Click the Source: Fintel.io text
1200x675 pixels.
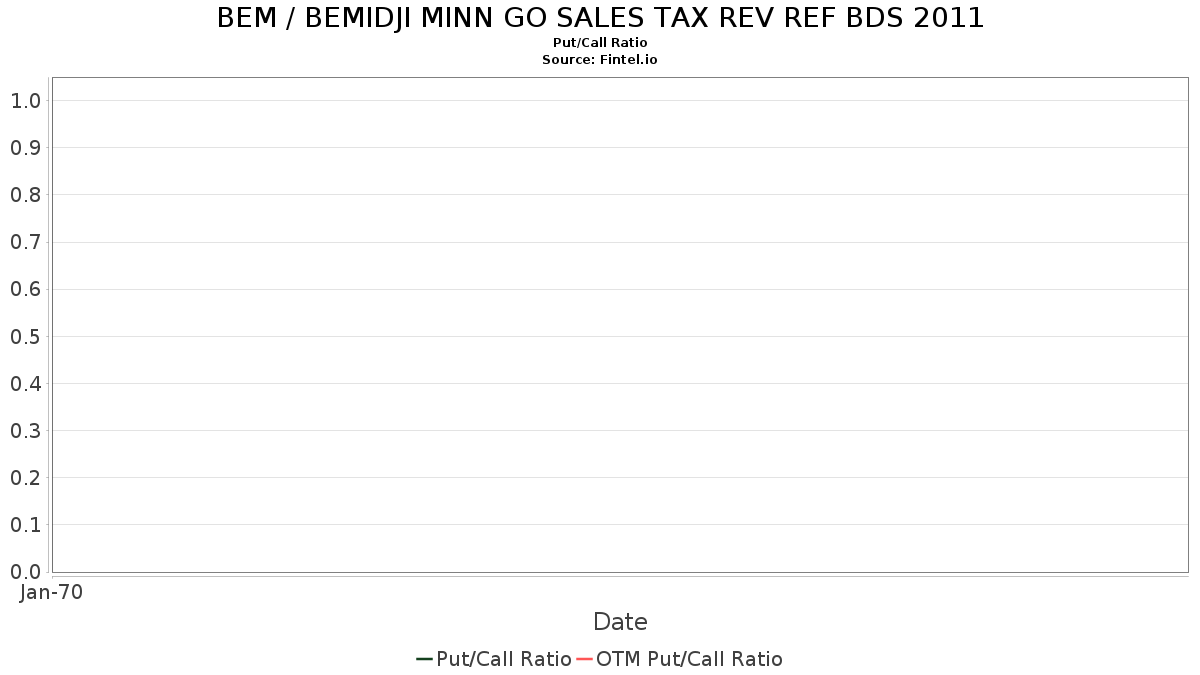tap(600, 60)
